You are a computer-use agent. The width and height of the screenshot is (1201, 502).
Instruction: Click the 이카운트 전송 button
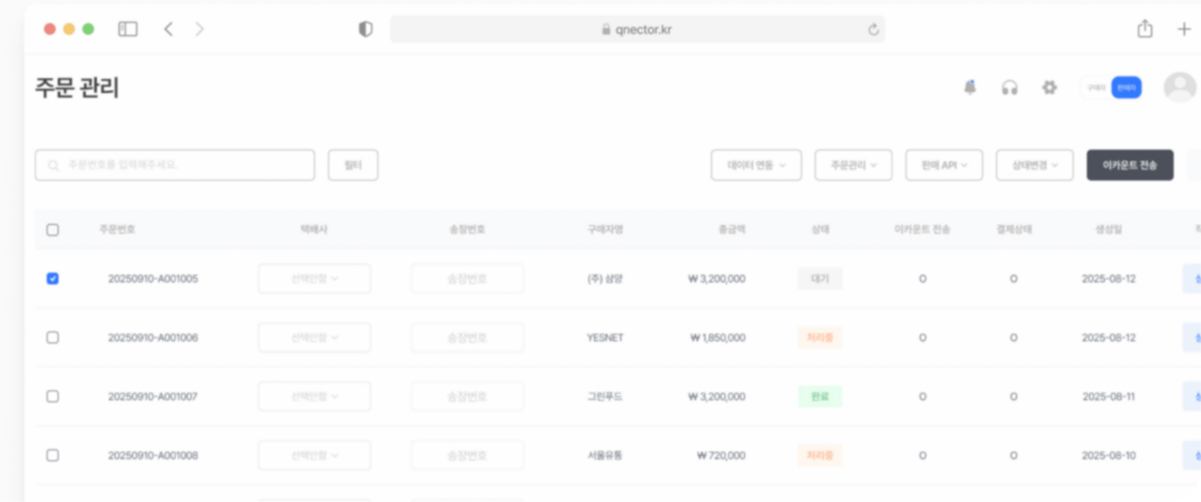[x=1130, y=165]
